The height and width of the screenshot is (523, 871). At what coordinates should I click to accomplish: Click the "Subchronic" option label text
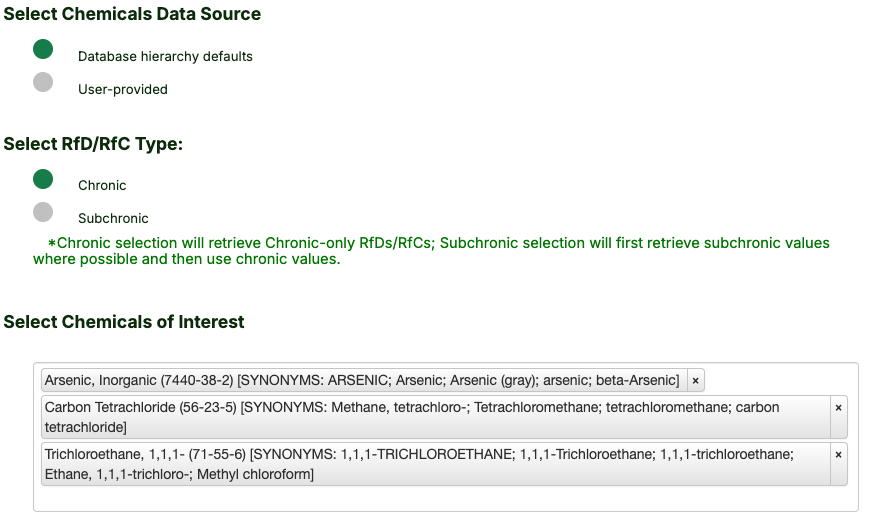pos(113,219)
